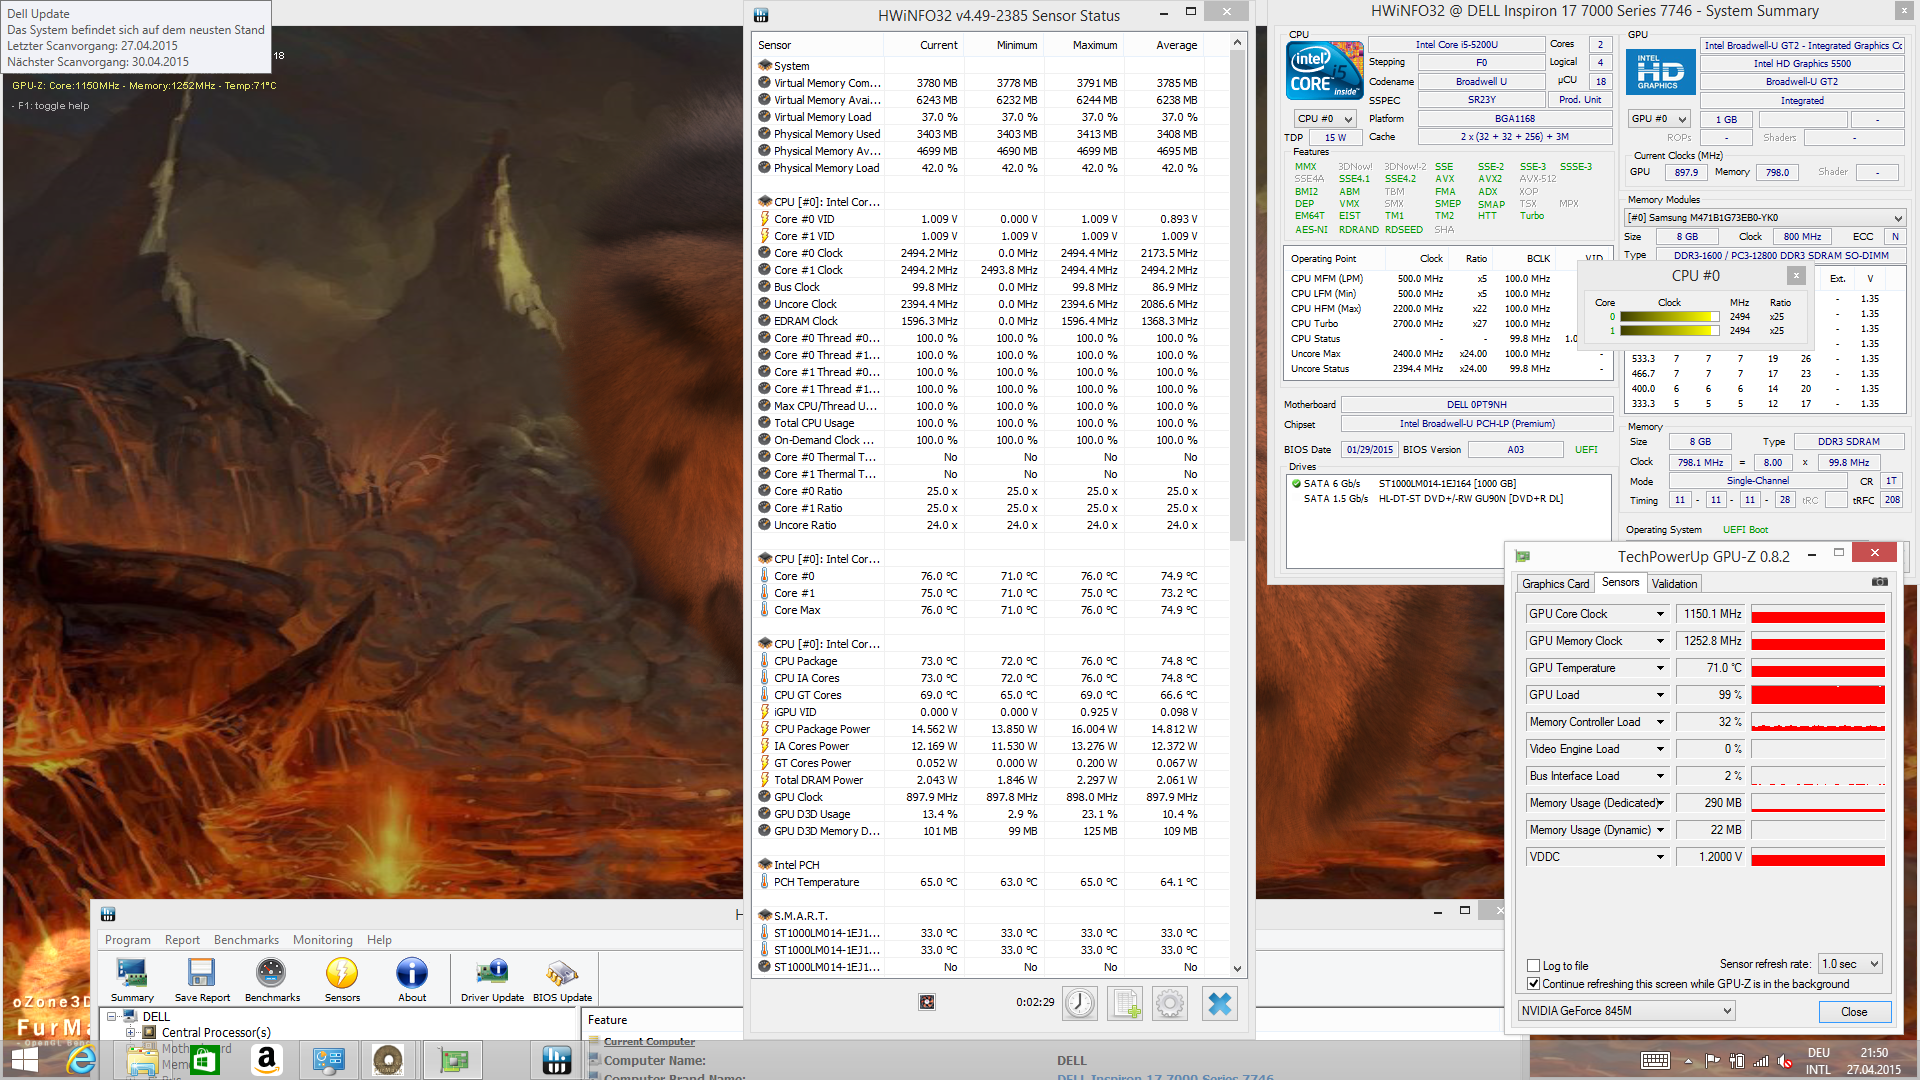Open Sensor refresh rate dropdown
Viewport: 1920px width, 1080px height.
tap(1851, 964)
